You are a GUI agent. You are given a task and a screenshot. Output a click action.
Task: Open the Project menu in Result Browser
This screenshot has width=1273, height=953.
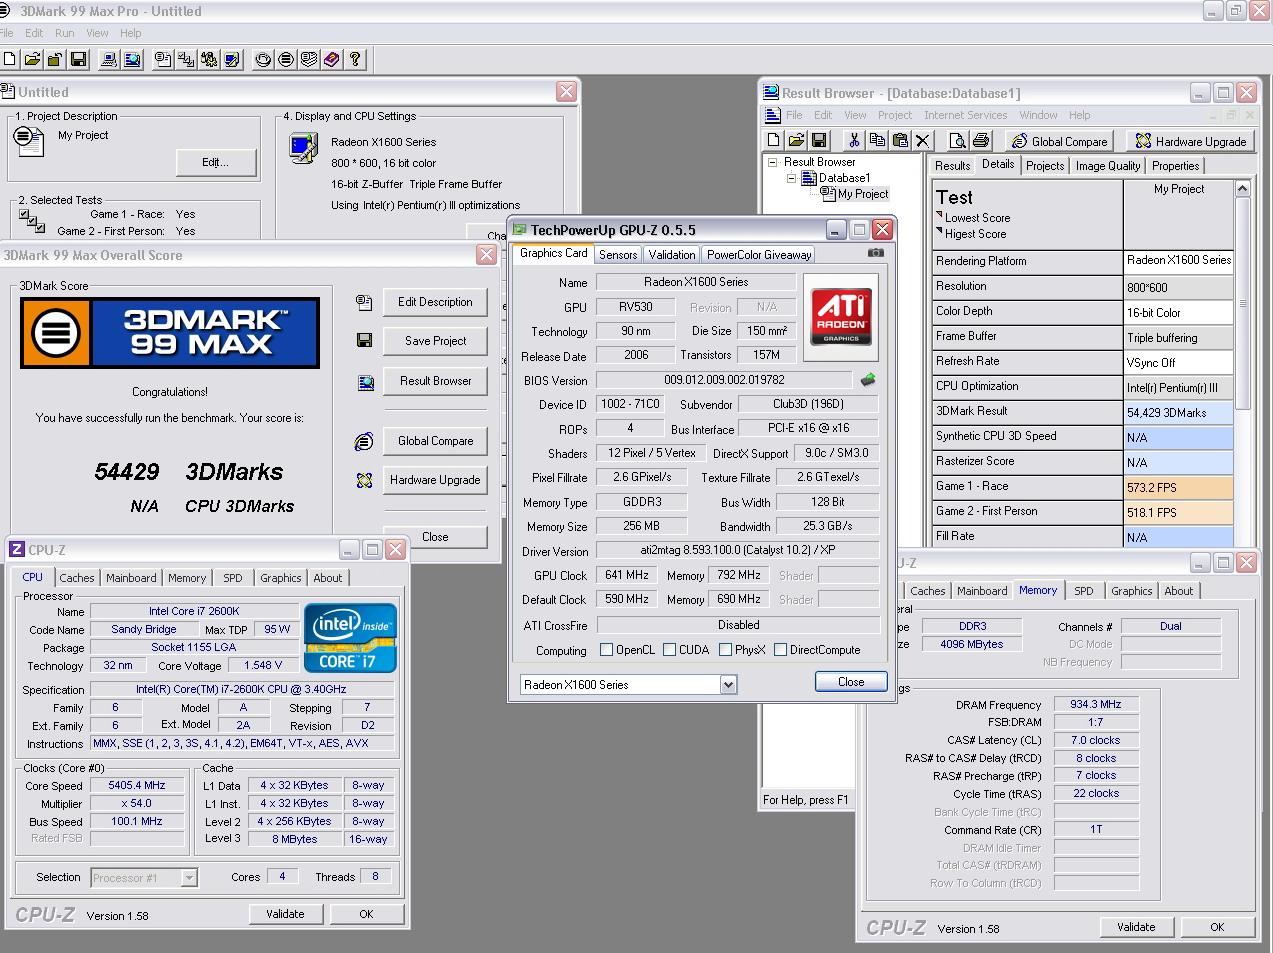(894, 115)
